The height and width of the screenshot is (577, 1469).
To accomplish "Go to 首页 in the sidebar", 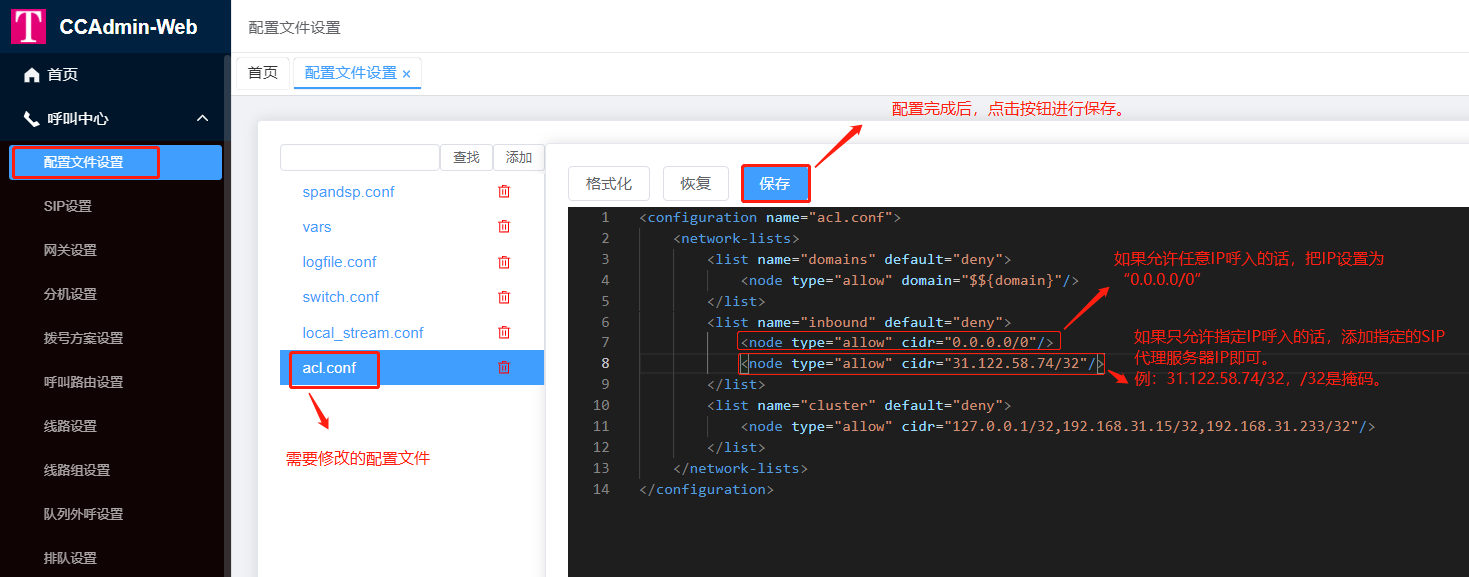I will pos(62,75).
